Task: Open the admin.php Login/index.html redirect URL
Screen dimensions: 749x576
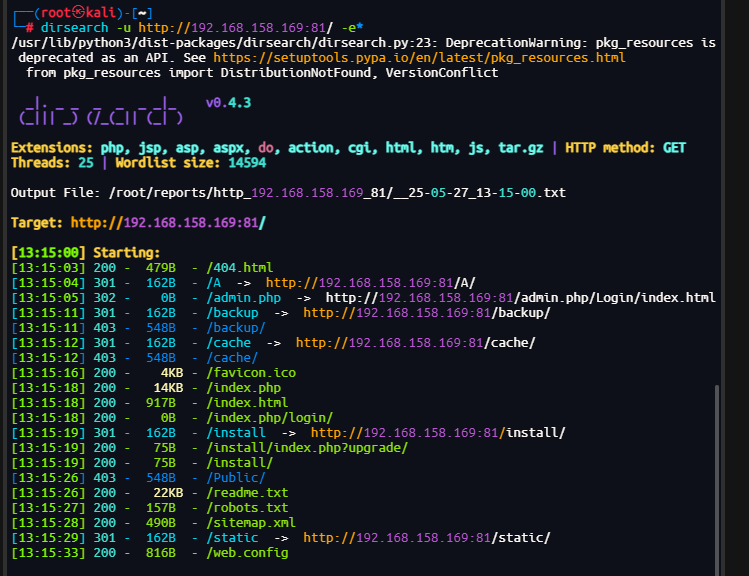Action: click(520, 297)
